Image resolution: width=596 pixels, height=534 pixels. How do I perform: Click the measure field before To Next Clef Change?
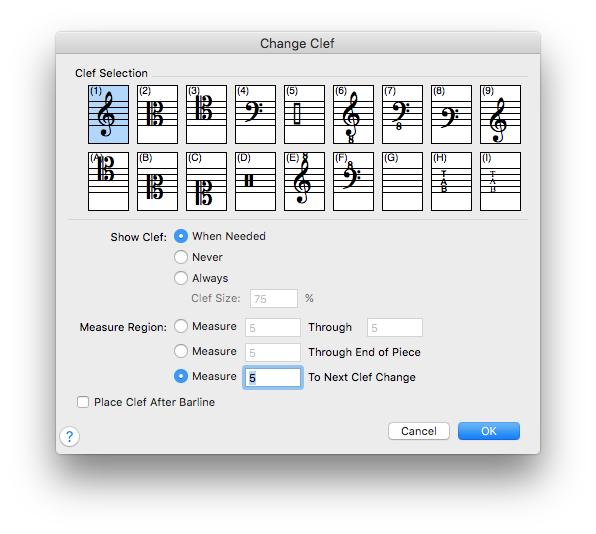(273, 377)
